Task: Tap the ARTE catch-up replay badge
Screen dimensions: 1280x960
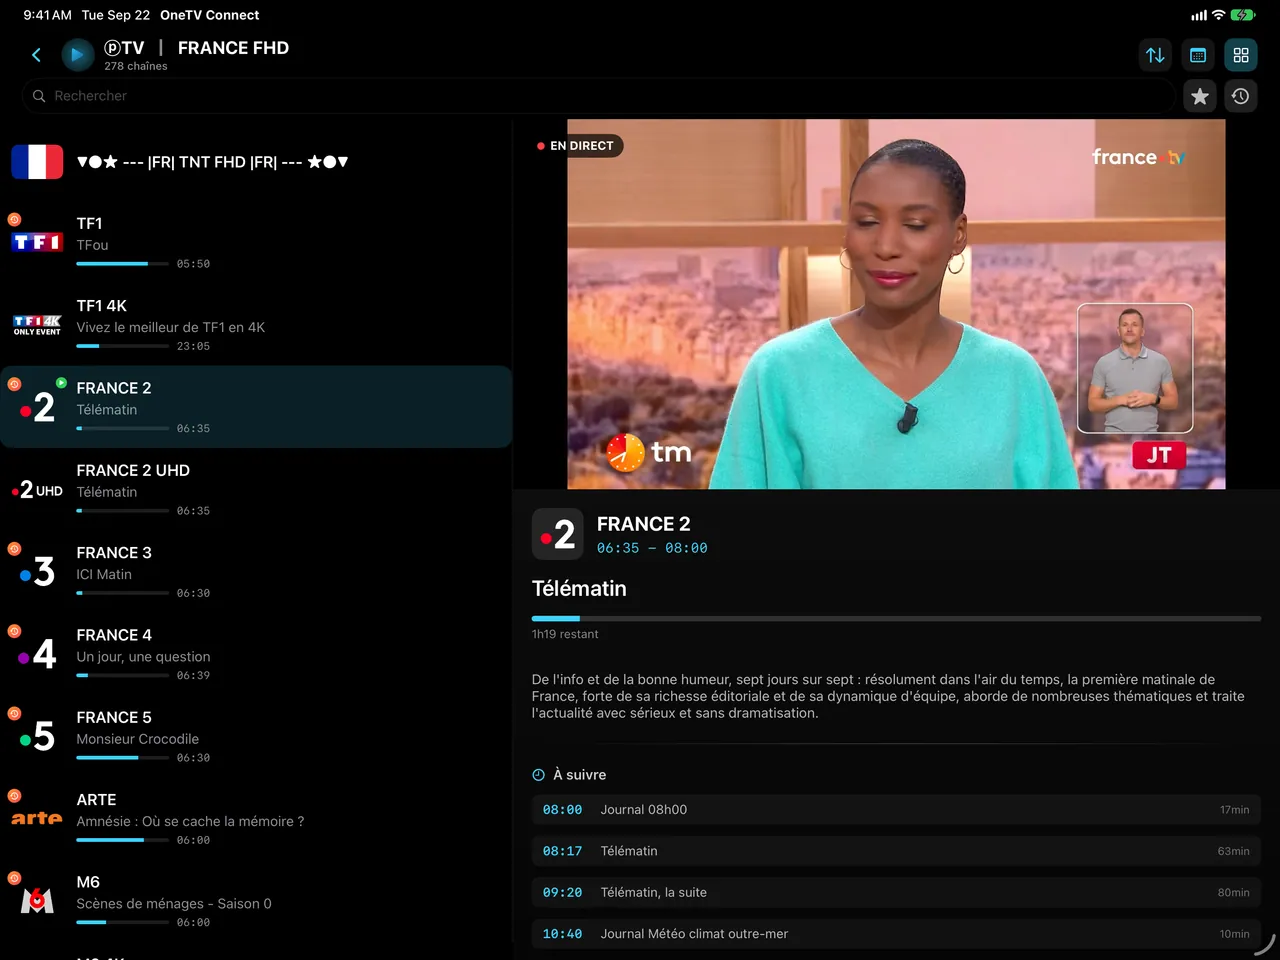Action: point(14,796)
